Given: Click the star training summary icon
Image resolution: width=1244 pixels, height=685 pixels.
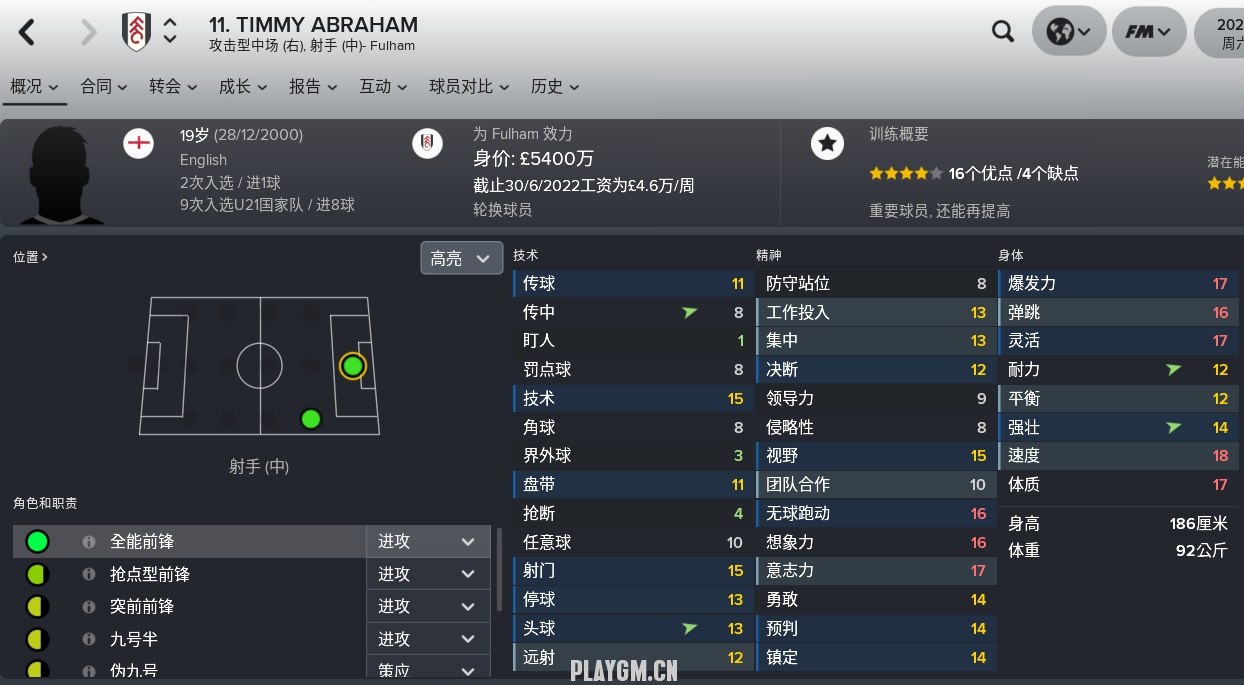Looking at the screenshot, I should point(827,144).
